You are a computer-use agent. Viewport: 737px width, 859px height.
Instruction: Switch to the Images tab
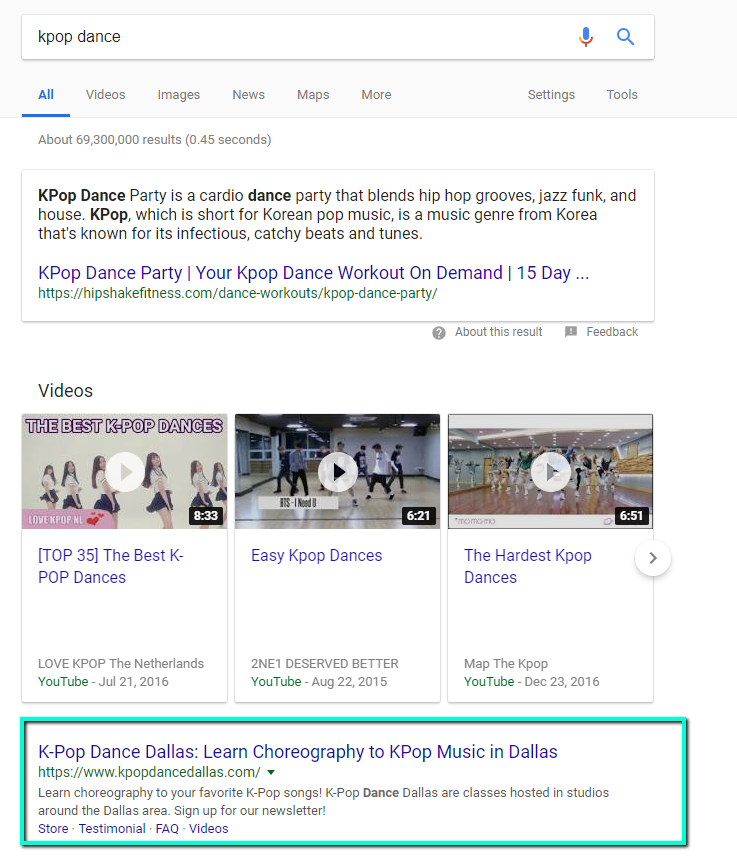179,95
